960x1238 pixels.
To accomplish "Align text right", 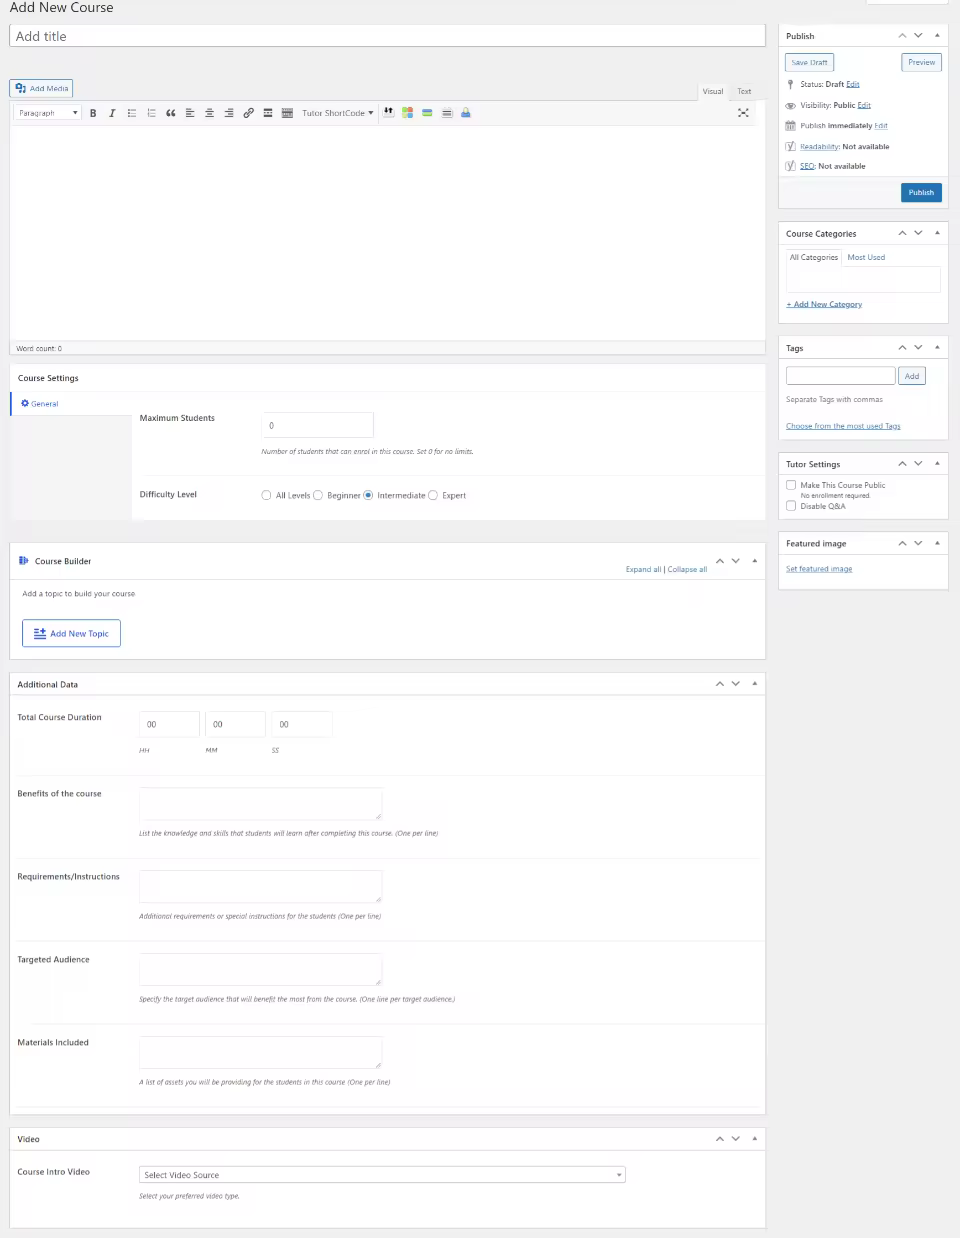I will (x=229, y=113).
